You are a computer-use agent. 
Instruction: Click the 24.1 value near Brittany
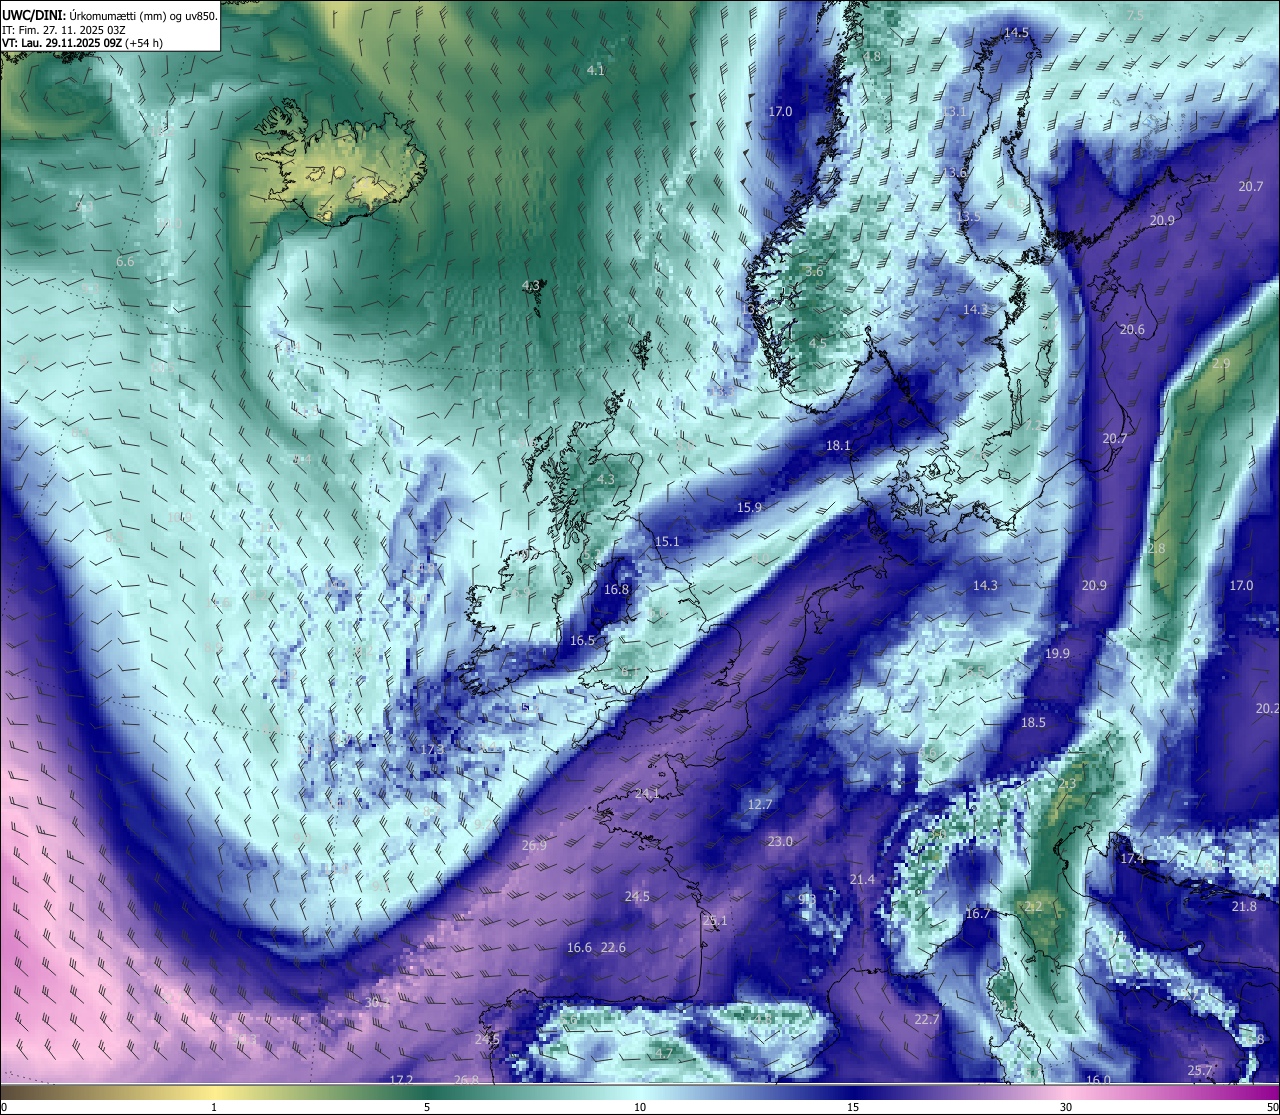647,794
